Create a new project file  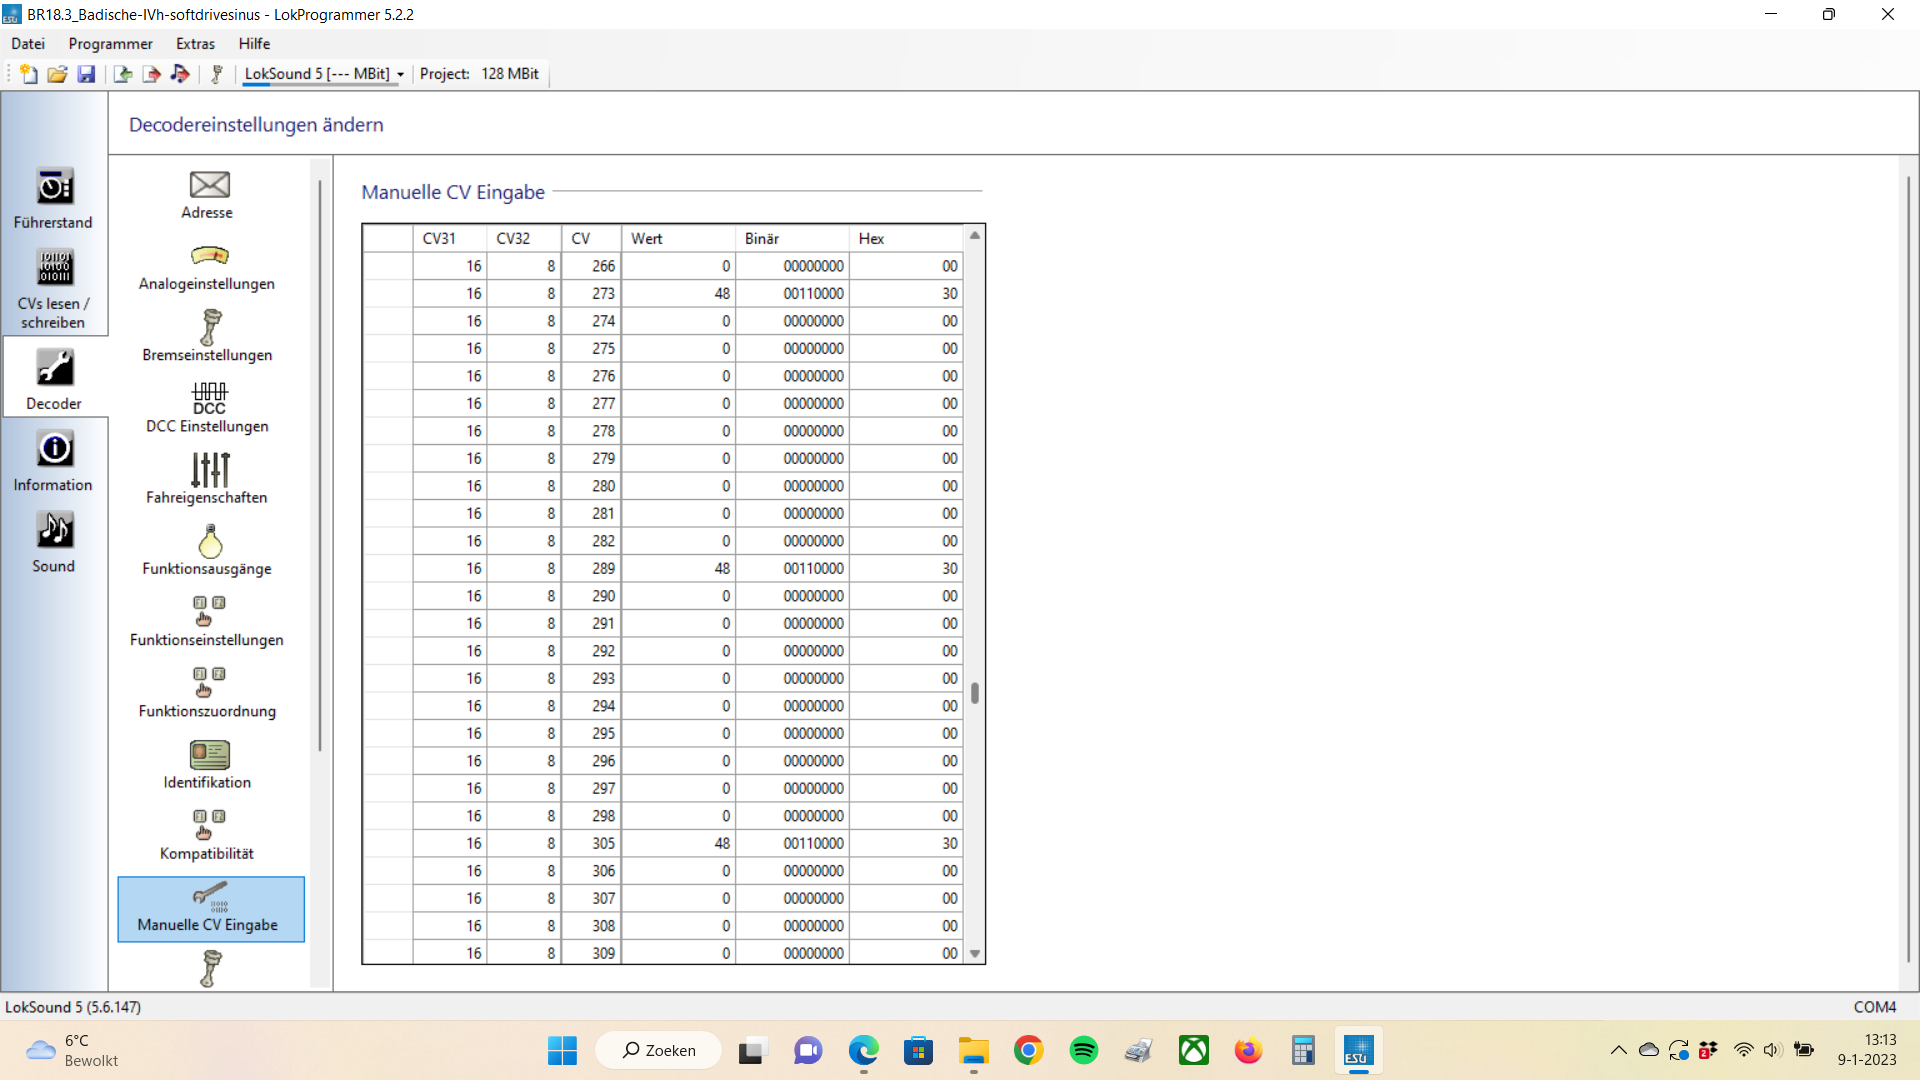pyautogui.click(x=29, y=74)
